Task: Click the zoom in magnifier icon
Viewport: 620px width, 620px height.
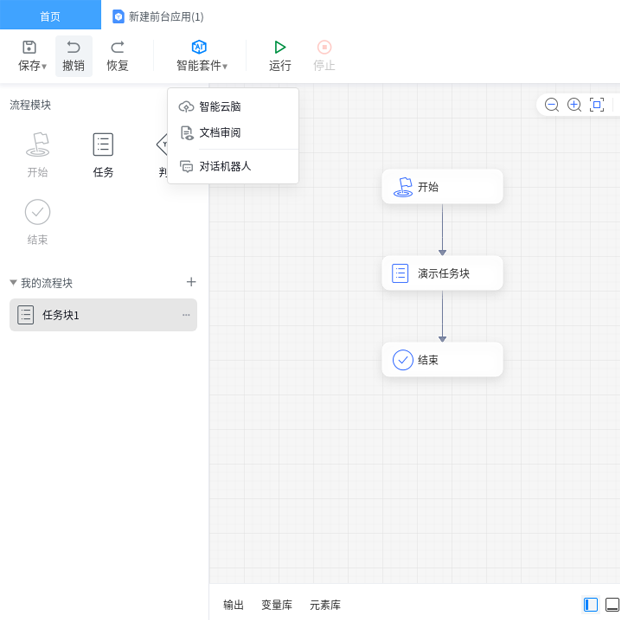Action: coord(574,105)
